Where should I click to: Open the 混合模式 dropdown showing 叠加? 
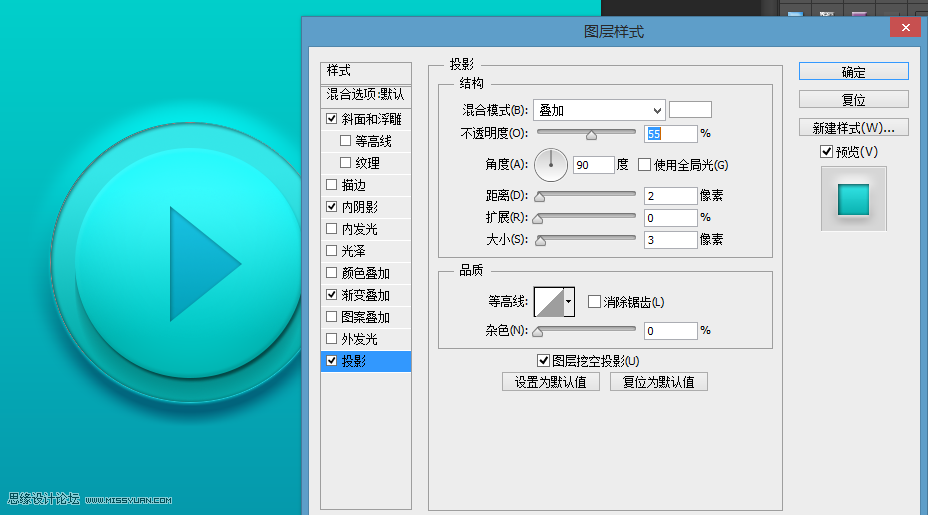coord(599,110)
